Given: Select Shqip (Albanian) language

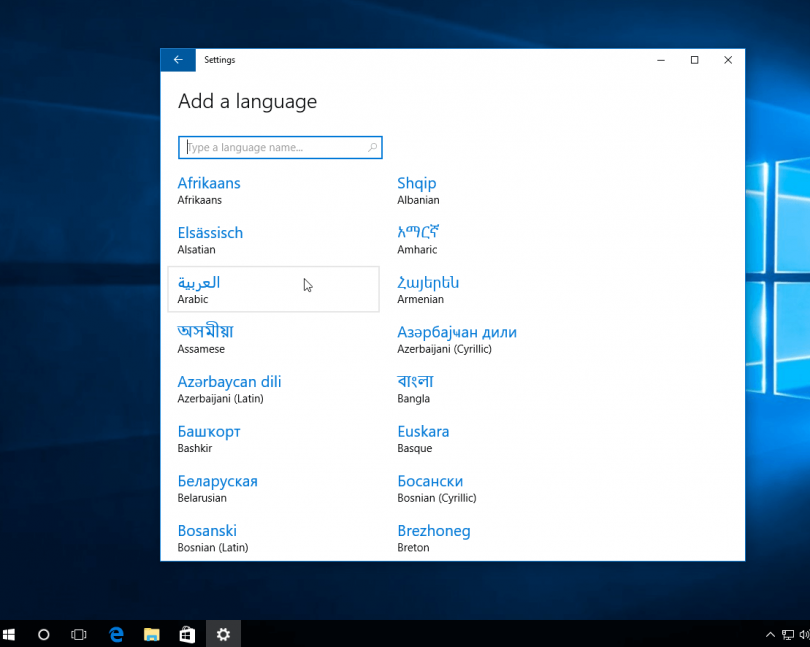Looking at the screenshot, I should click(417, 190).
